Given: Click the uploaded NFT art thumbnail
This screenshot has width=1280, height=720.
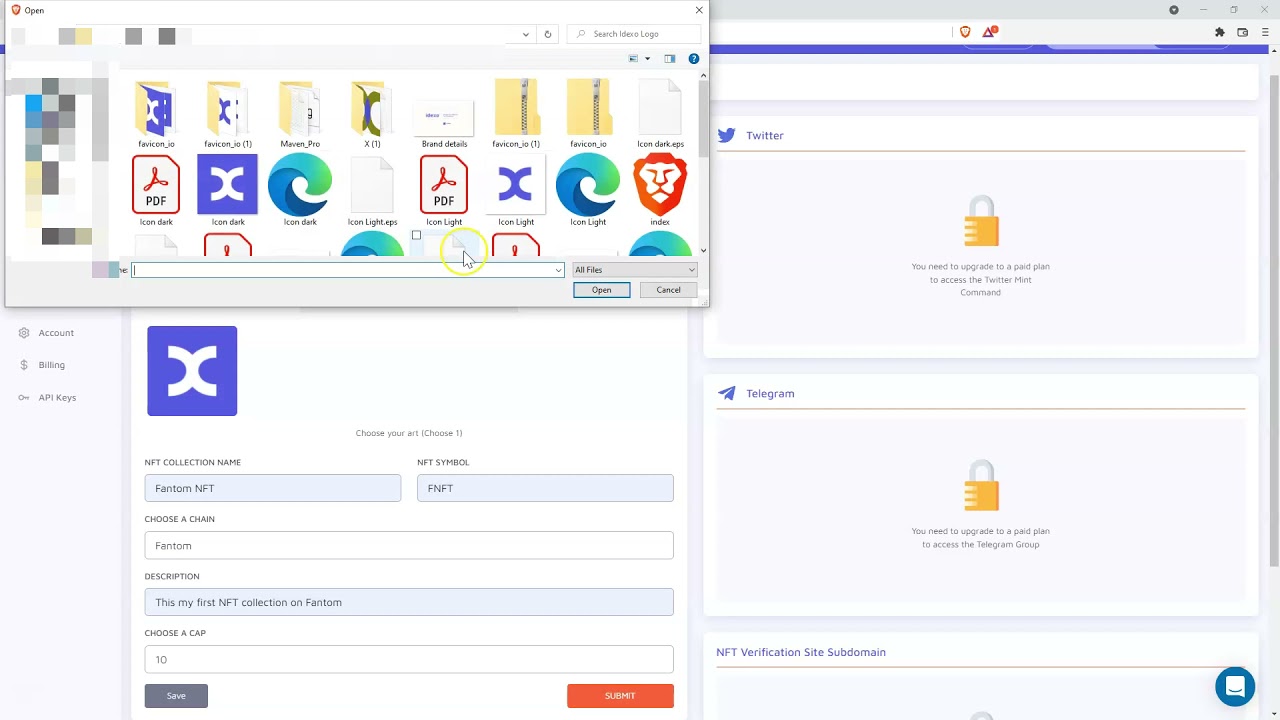Looking at the screenshot, I should pyautogui.click(x=192, y=371).
